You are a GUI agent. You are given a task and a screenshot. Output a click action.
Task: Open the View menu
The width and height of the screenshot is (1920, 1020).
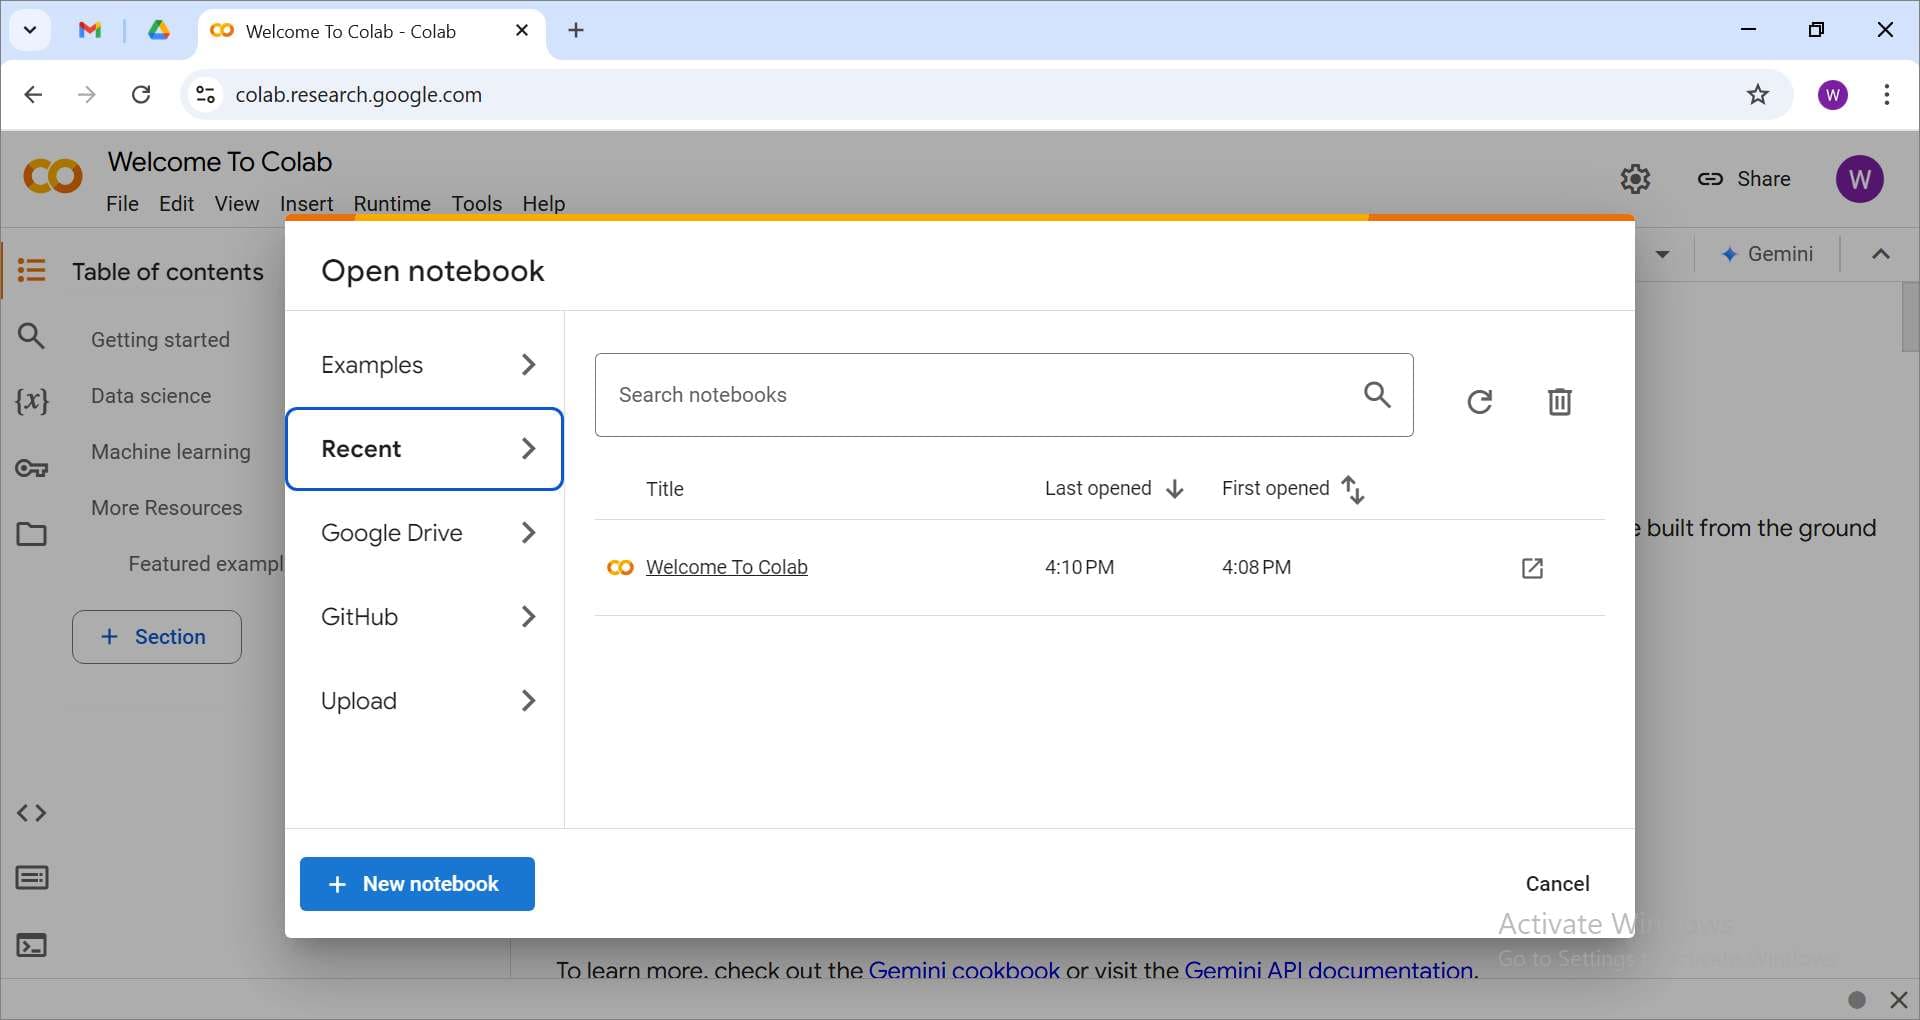coord(237,203)
